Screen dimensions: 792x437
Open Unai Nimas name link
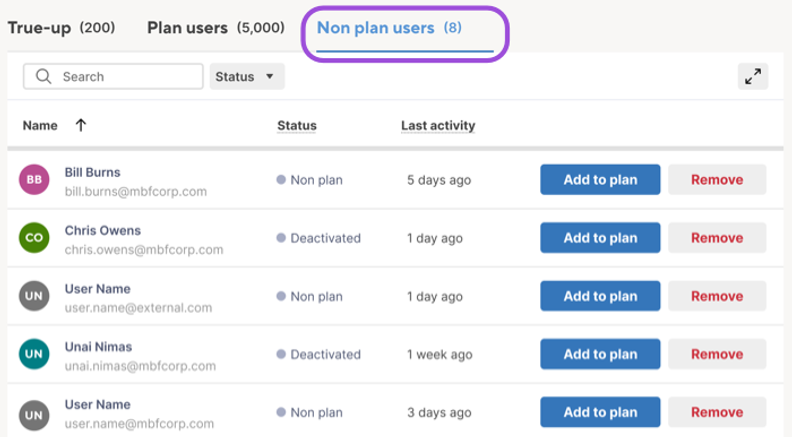pyautogui.click(x=98, y=347)
